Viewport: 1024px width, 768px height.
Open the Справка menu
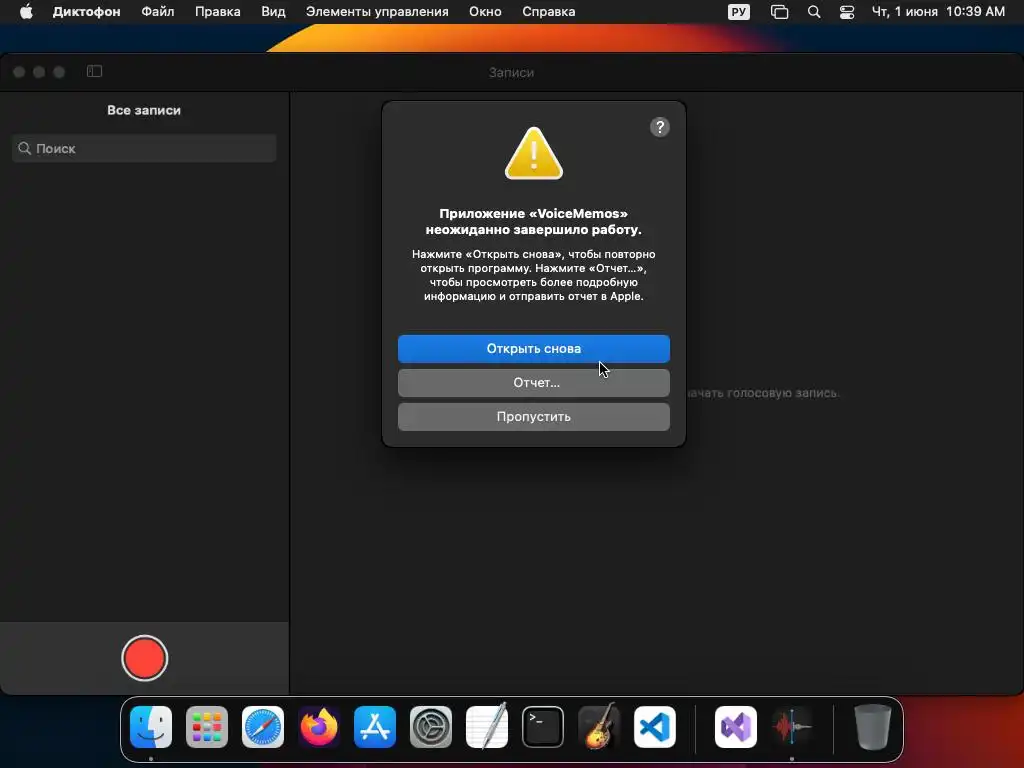click(549, 12)
